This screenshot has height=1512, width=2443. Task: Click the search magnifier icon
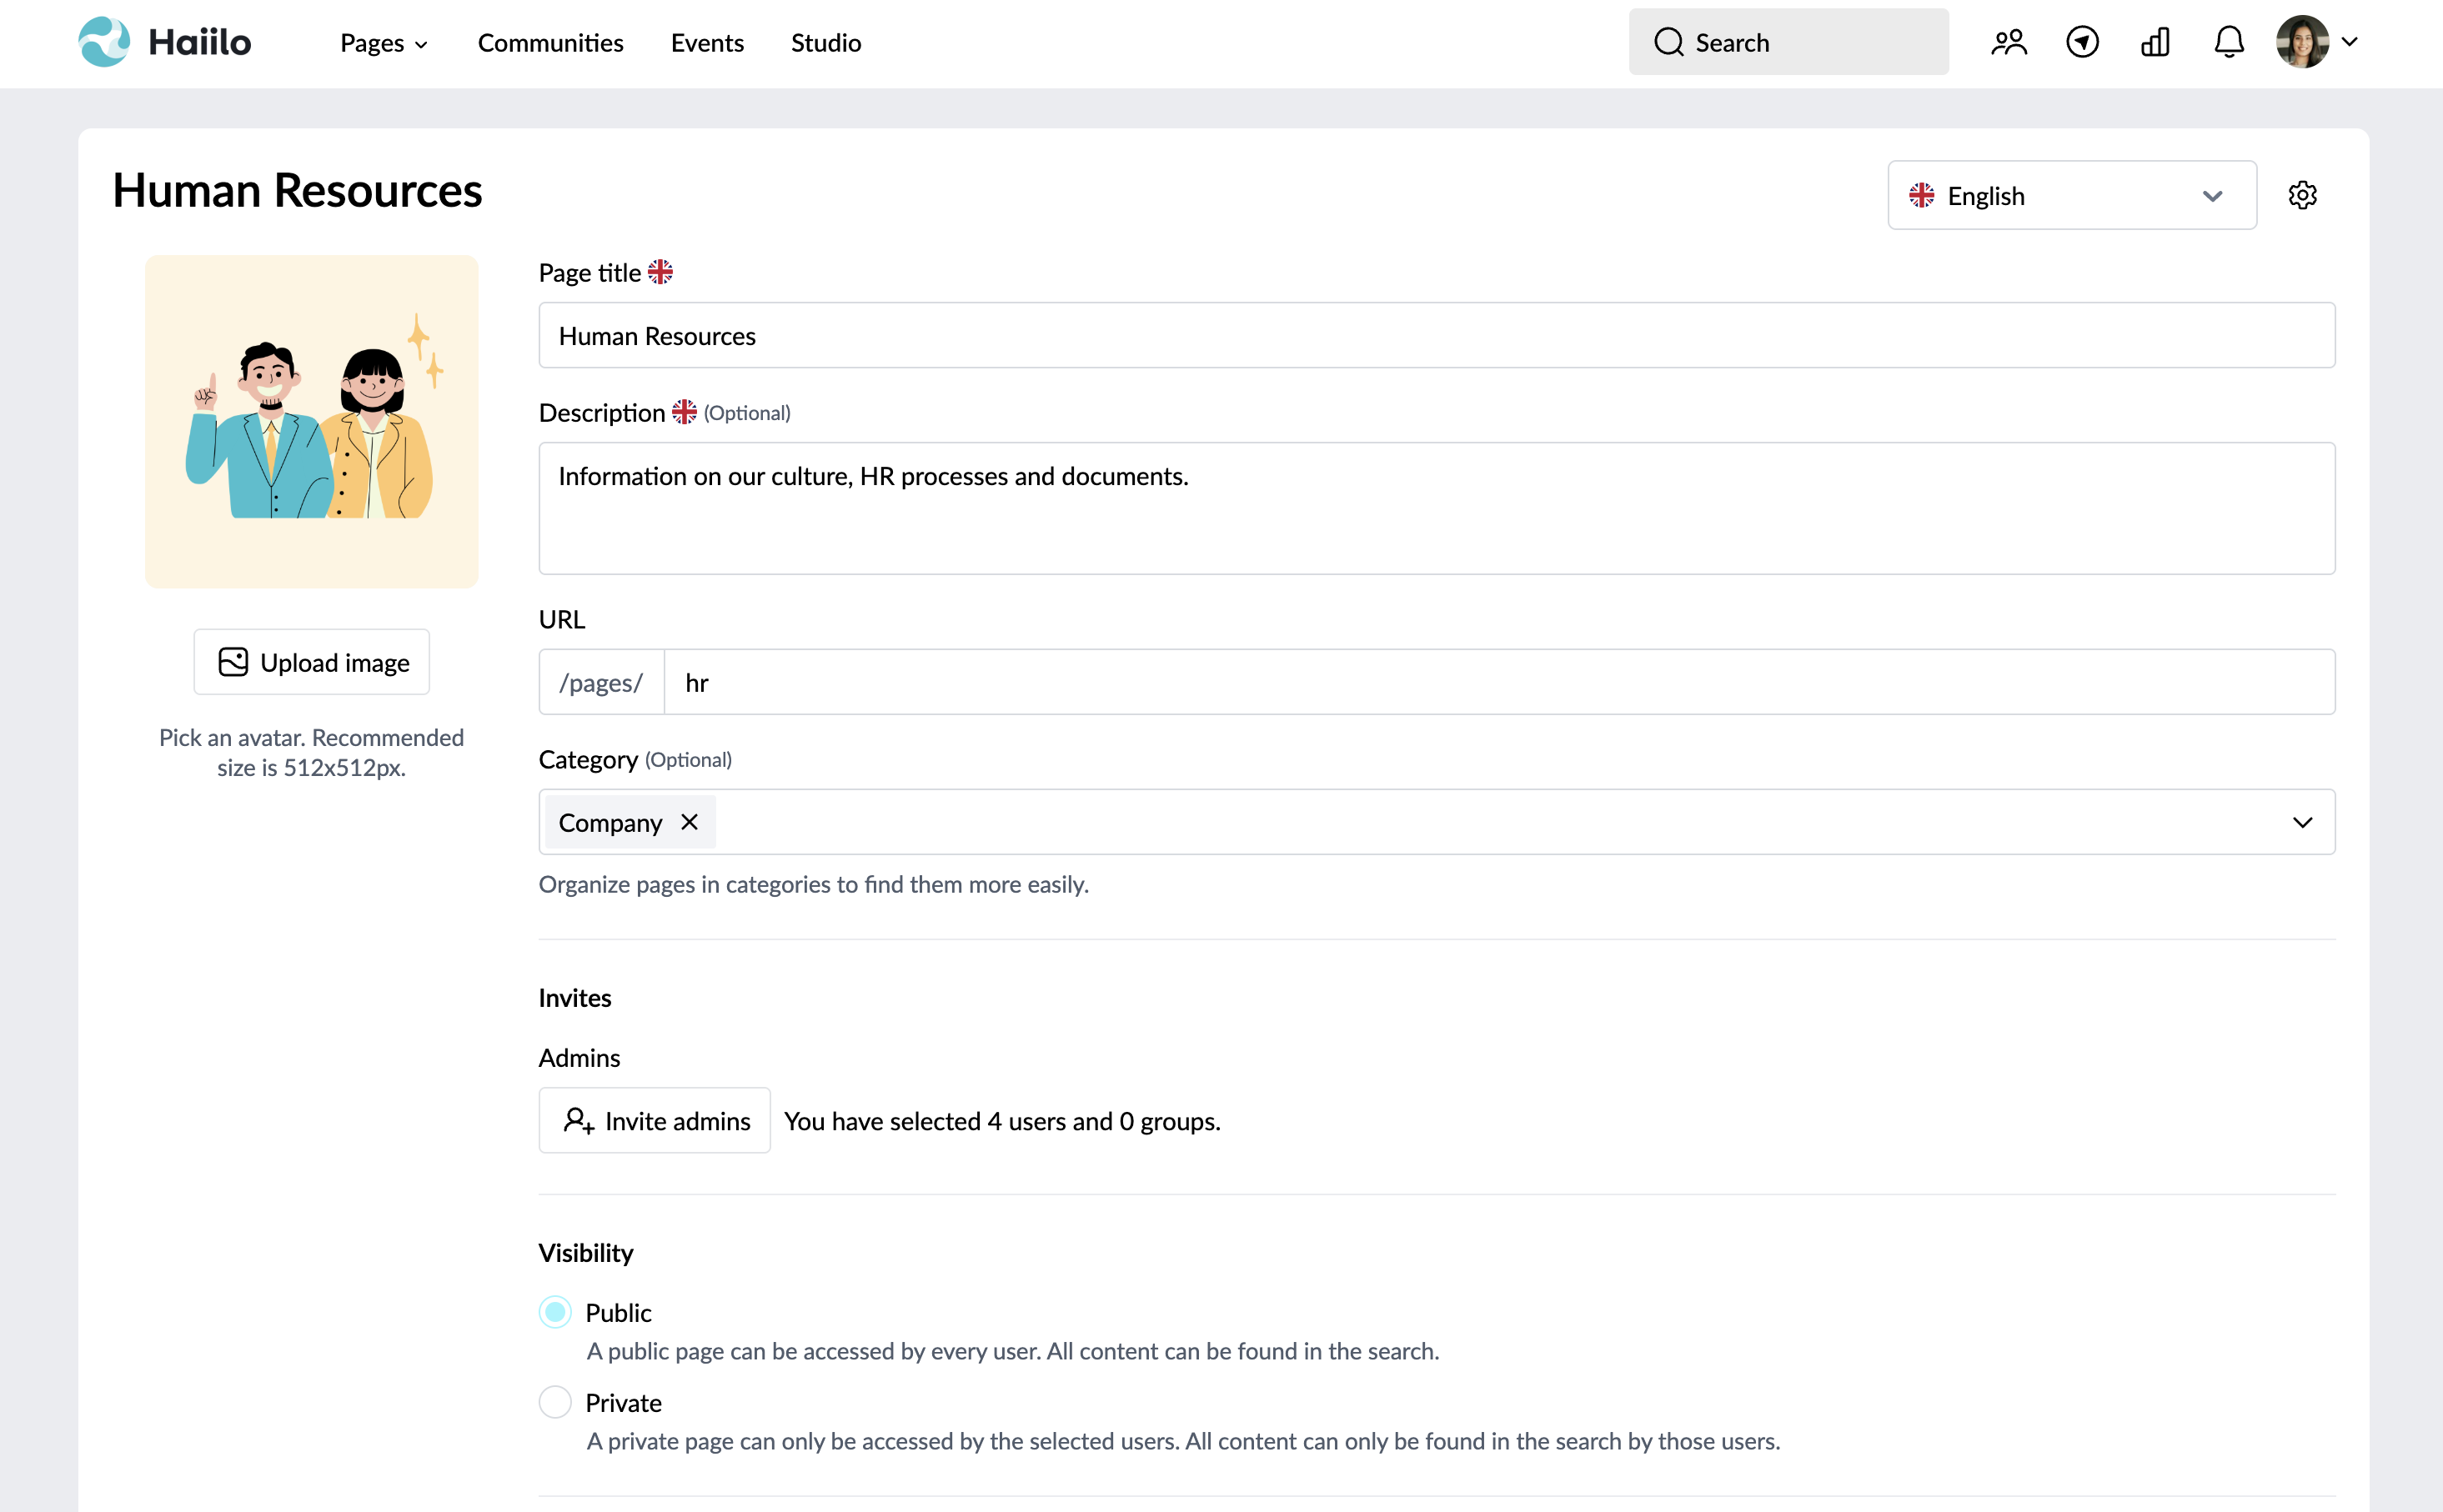[x=1668, y=42]
